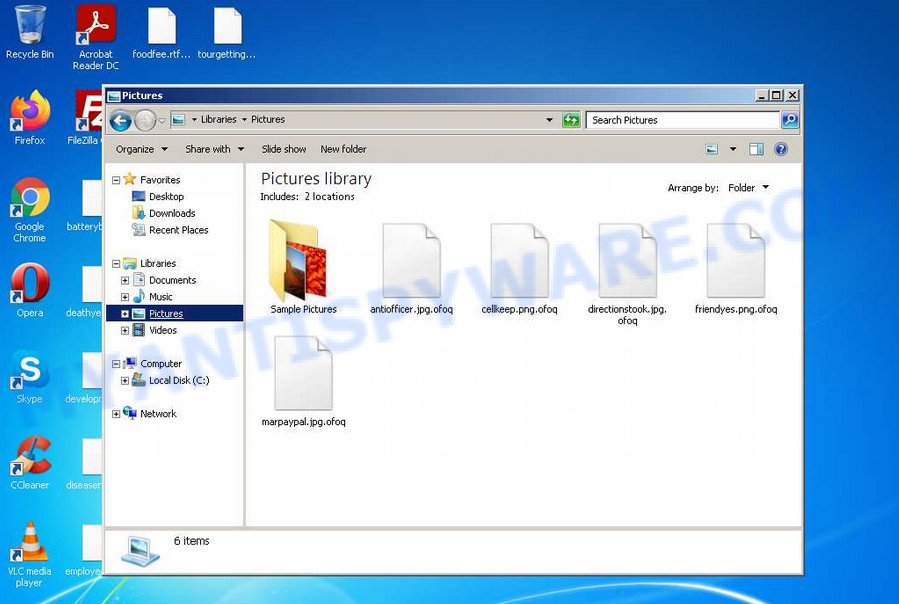Image resolution: width=899 pixels, height=604 pixels.
Task: Click the Back navigation arrow
Action: tap(120, 119)
